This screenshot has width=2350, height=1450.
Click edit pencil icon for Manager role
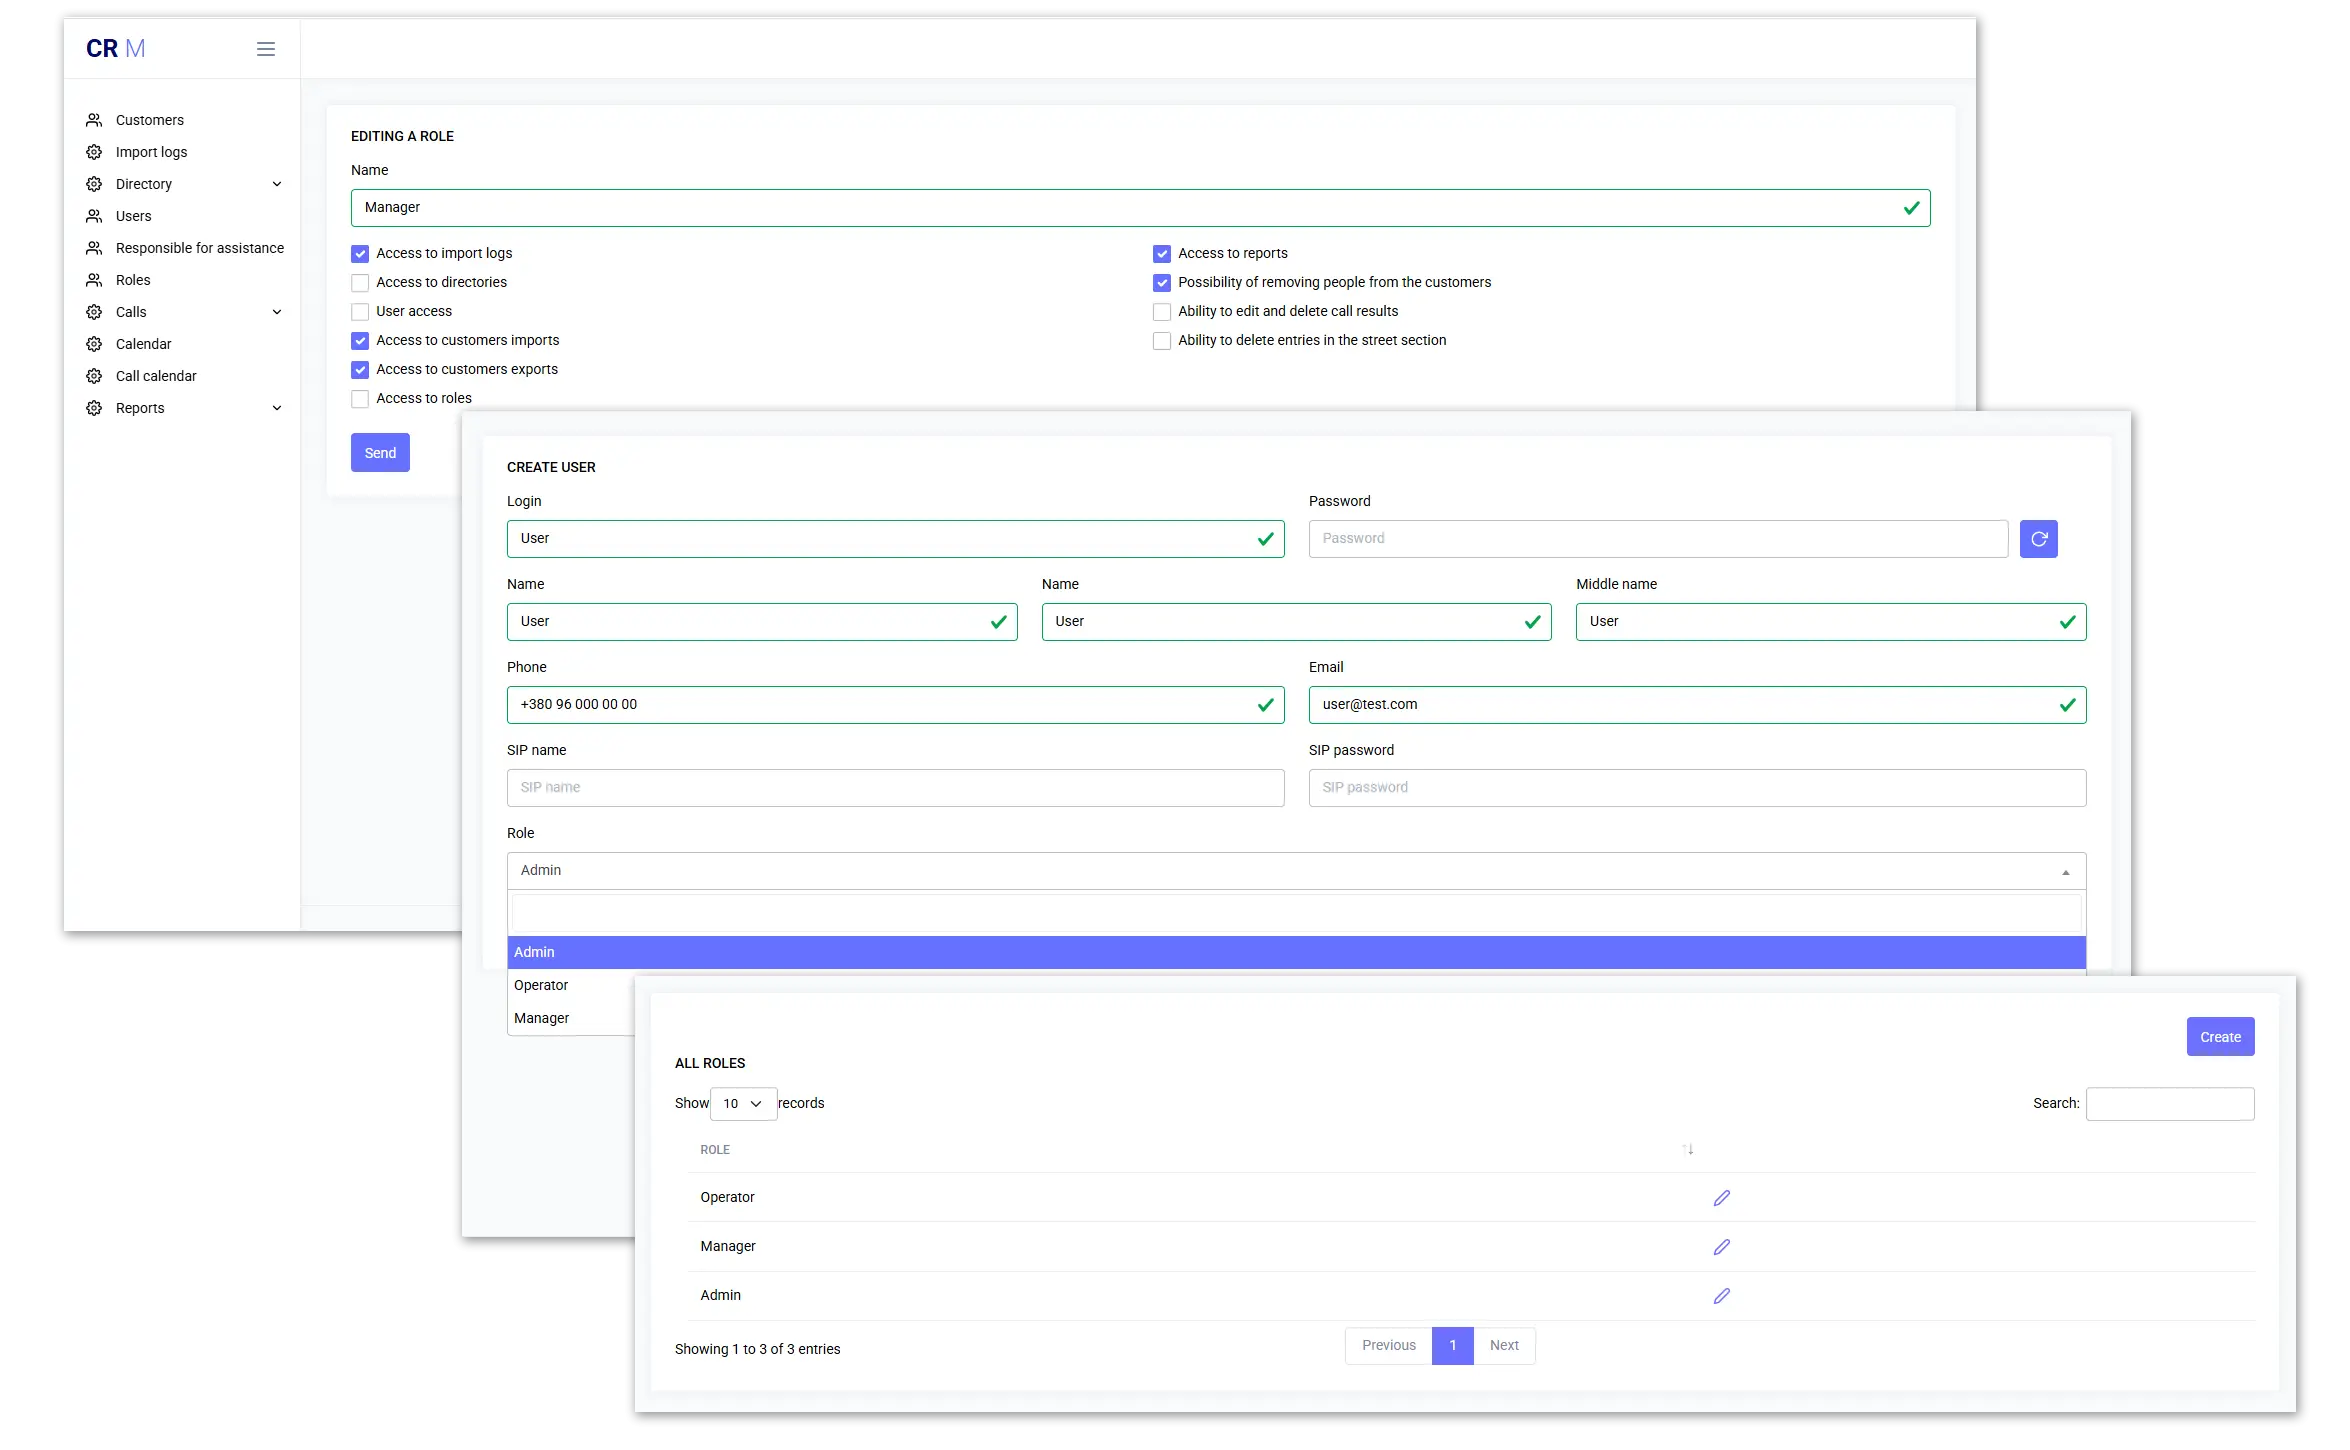1721,1247
